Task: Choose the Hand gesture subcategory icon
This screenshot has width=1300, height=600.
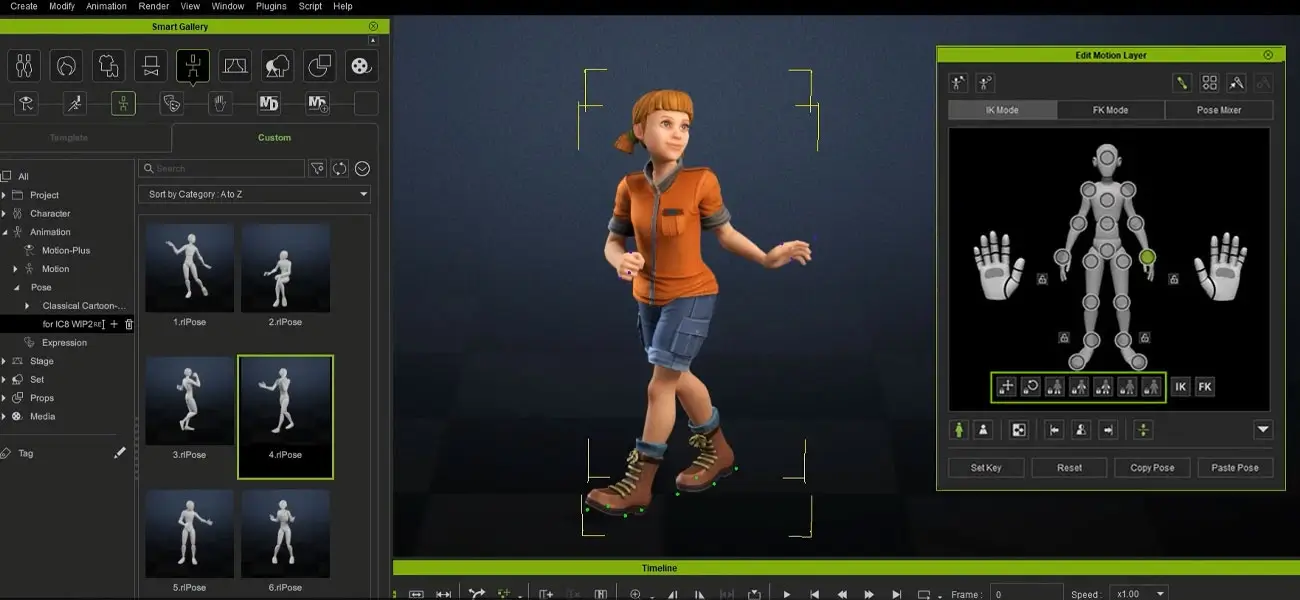Action: 220,103
